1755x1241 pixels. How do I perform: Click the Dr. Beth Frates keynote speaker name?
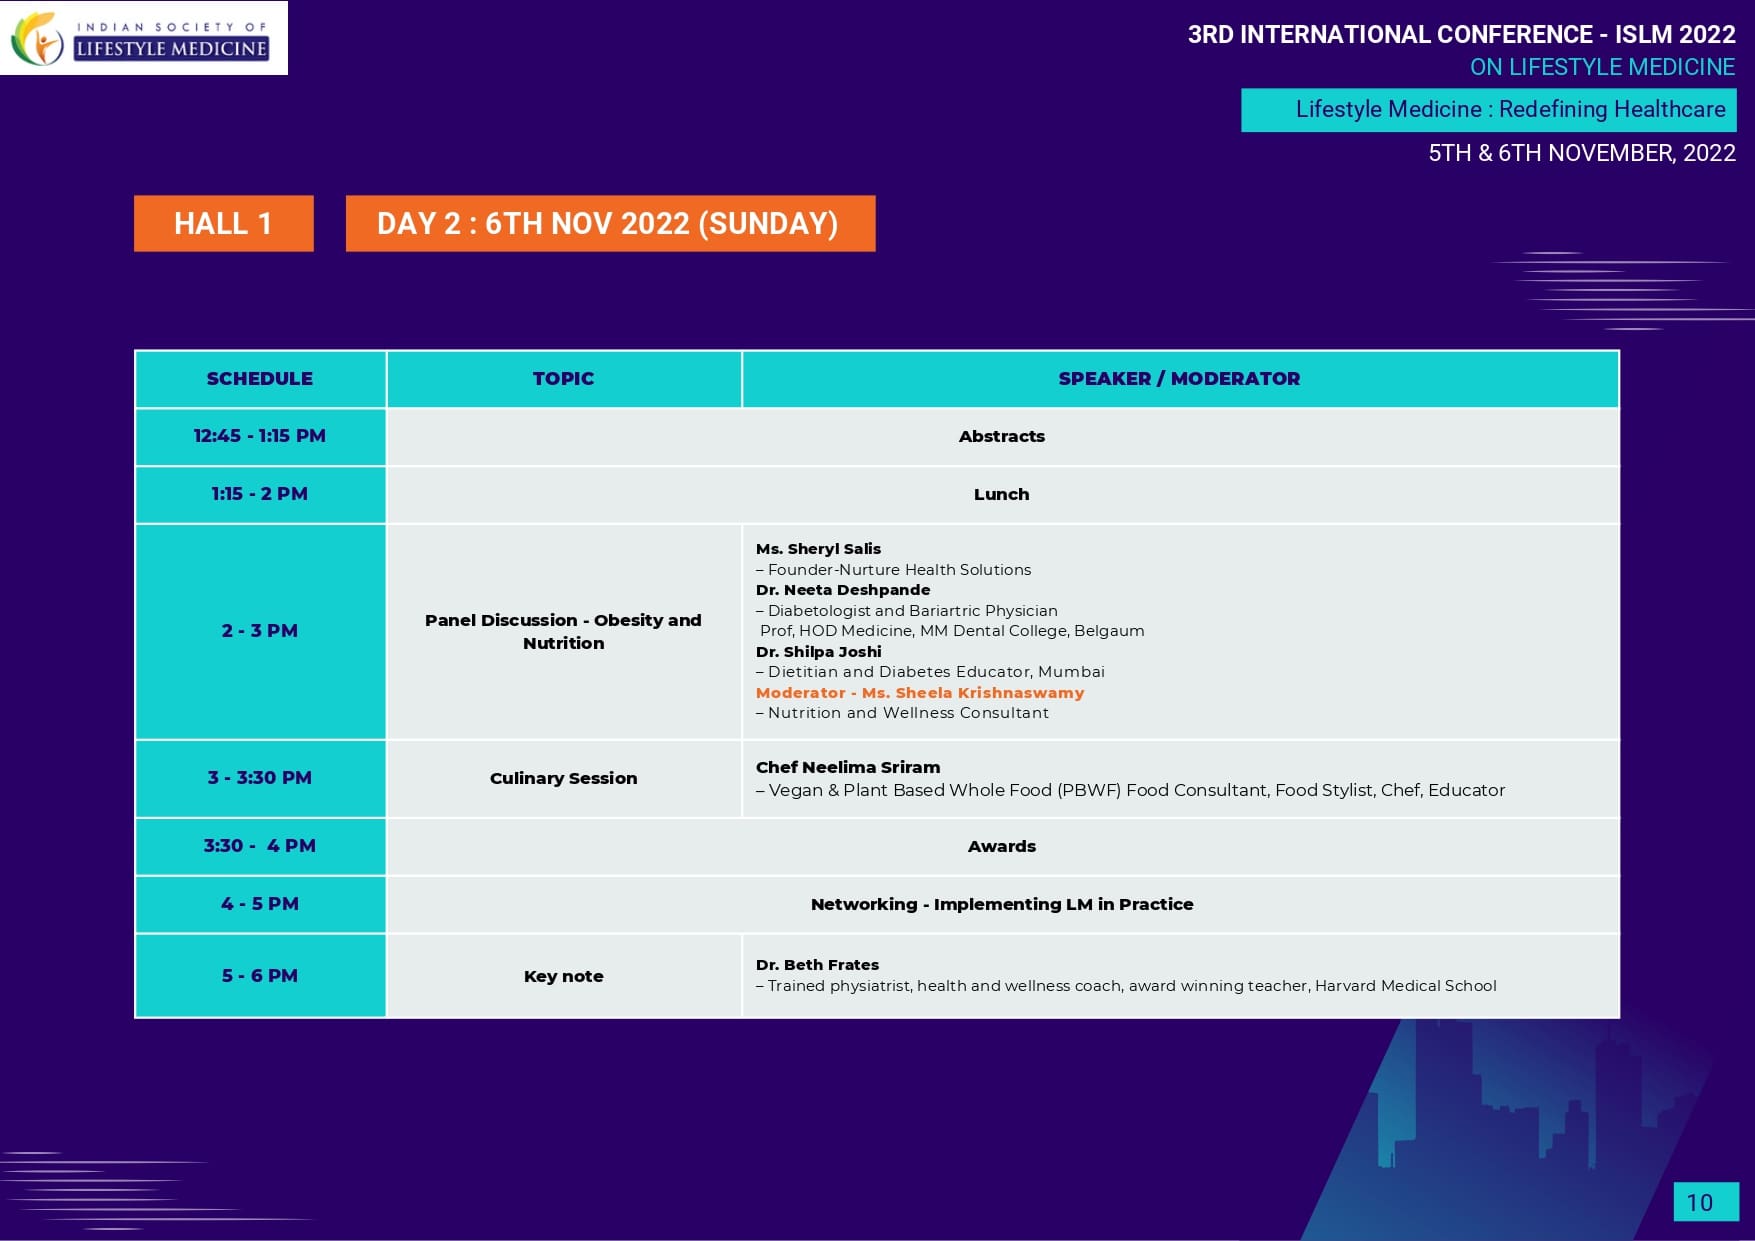point(817,965)
